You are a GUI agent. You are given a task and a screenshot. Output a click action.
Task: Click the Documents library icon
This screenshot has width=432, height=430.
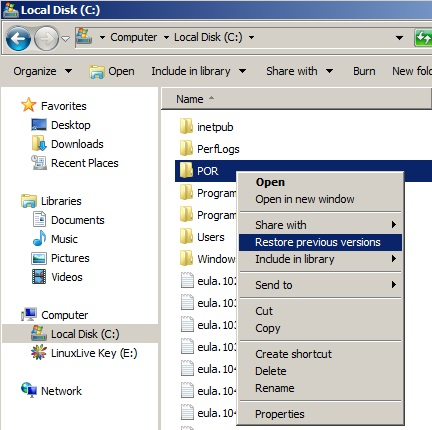click(39, 219)
